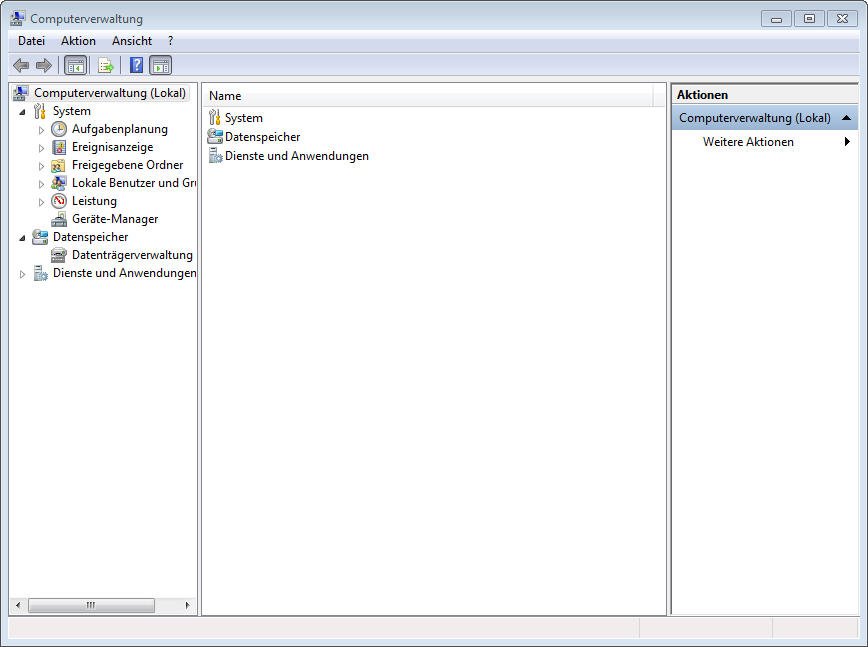Click the Forward arrow toolbar icon
Image resolution: width=868 pixels, height=647 pixels.
(x=44, y=66)
